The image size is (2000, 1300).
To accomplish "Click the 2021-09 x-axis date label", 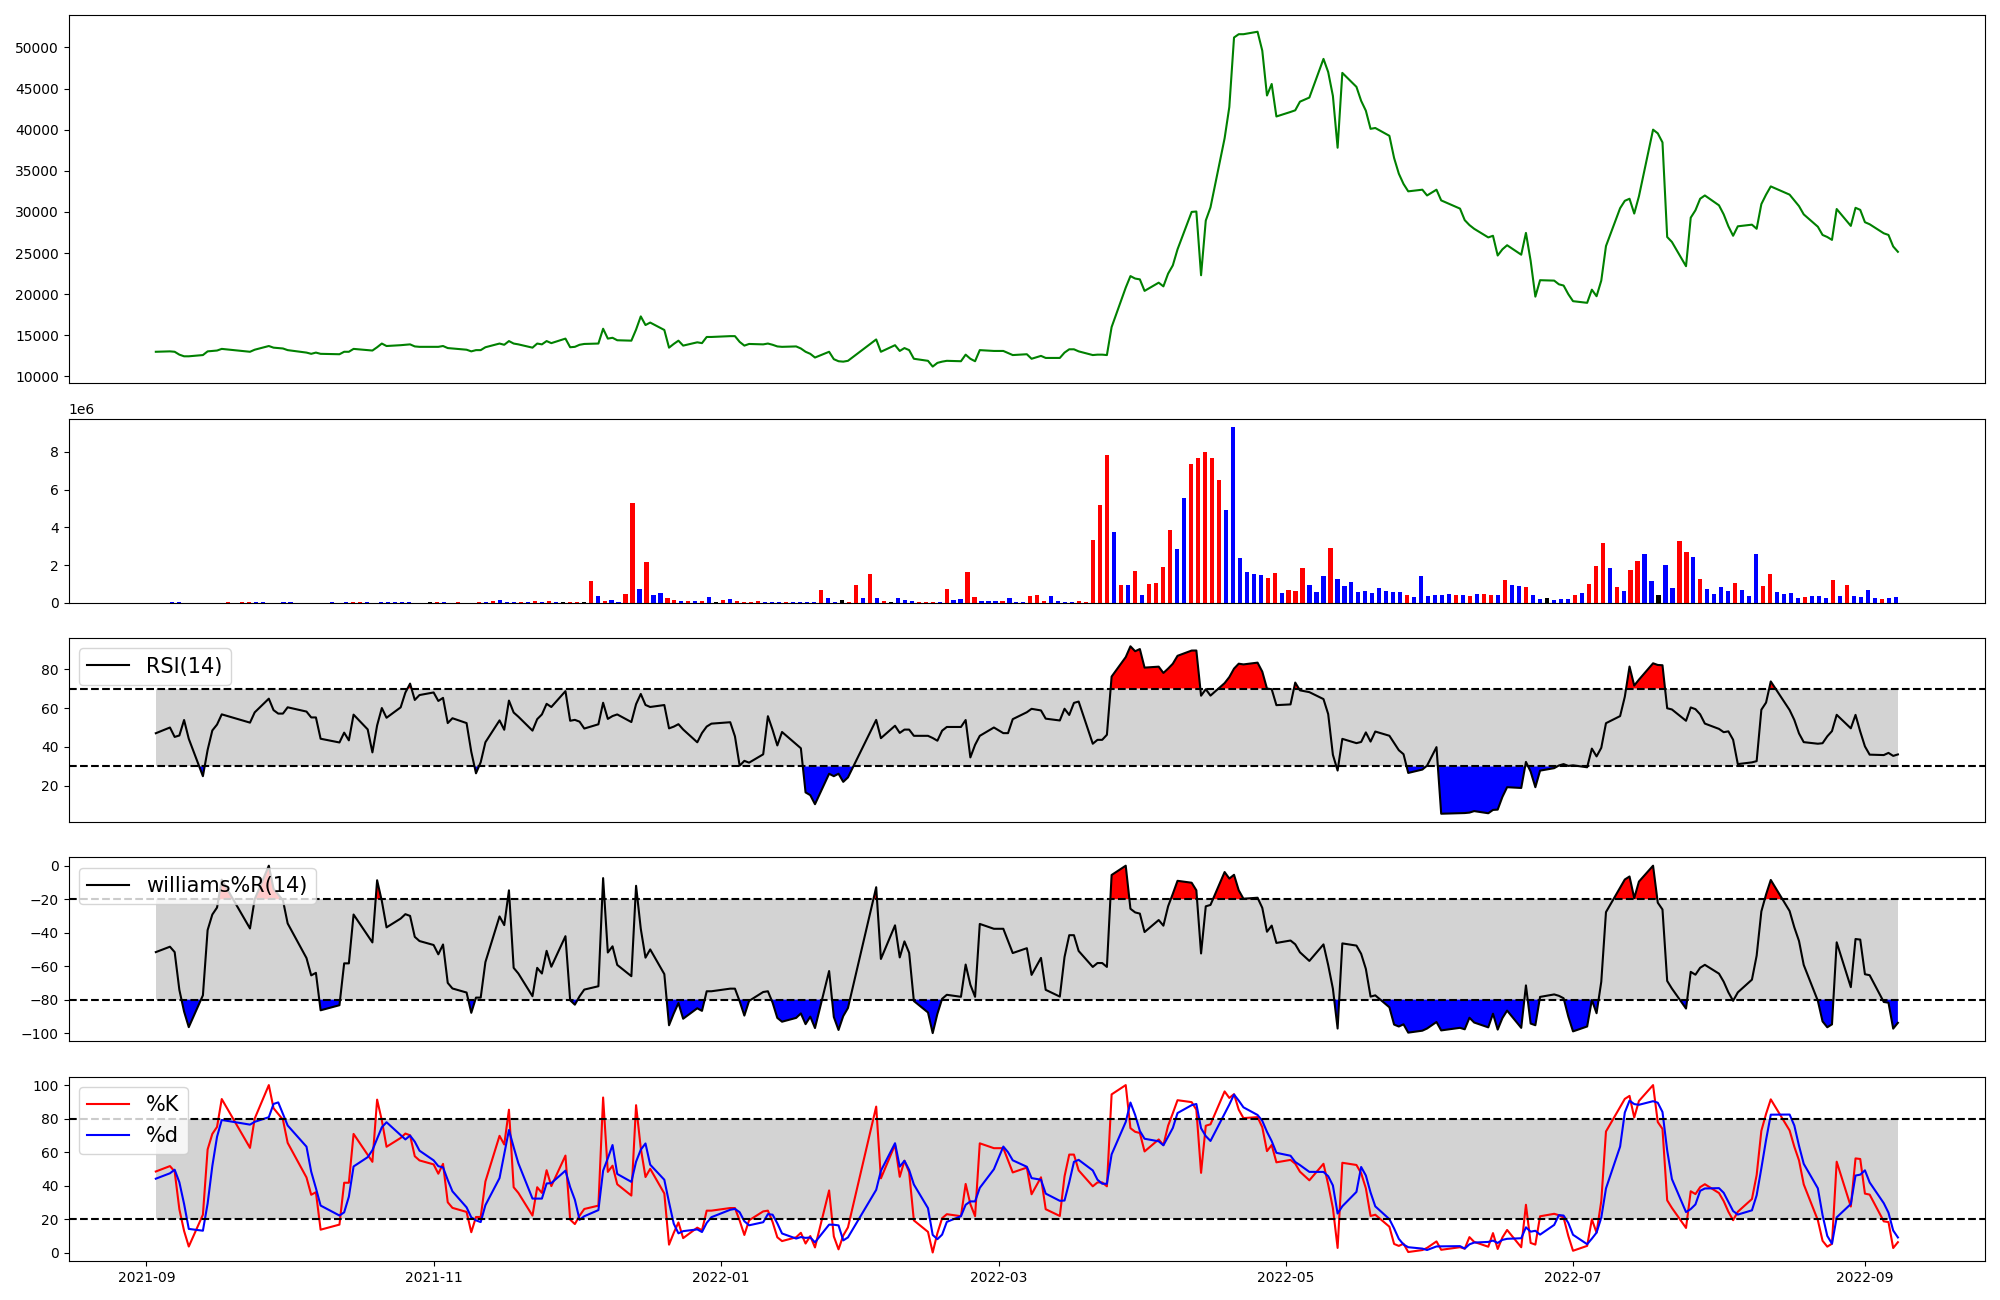I will 147,1277.
